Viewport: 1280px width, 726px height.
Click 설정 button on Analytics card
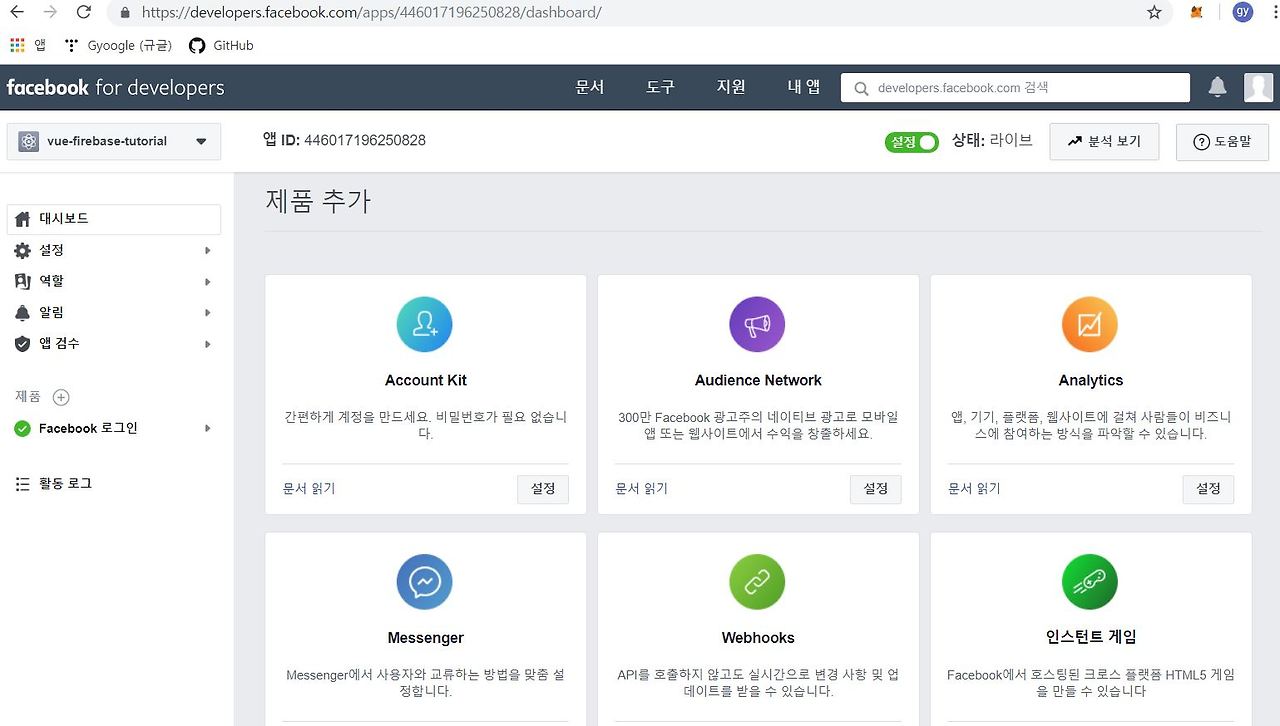coord(1208,489)
